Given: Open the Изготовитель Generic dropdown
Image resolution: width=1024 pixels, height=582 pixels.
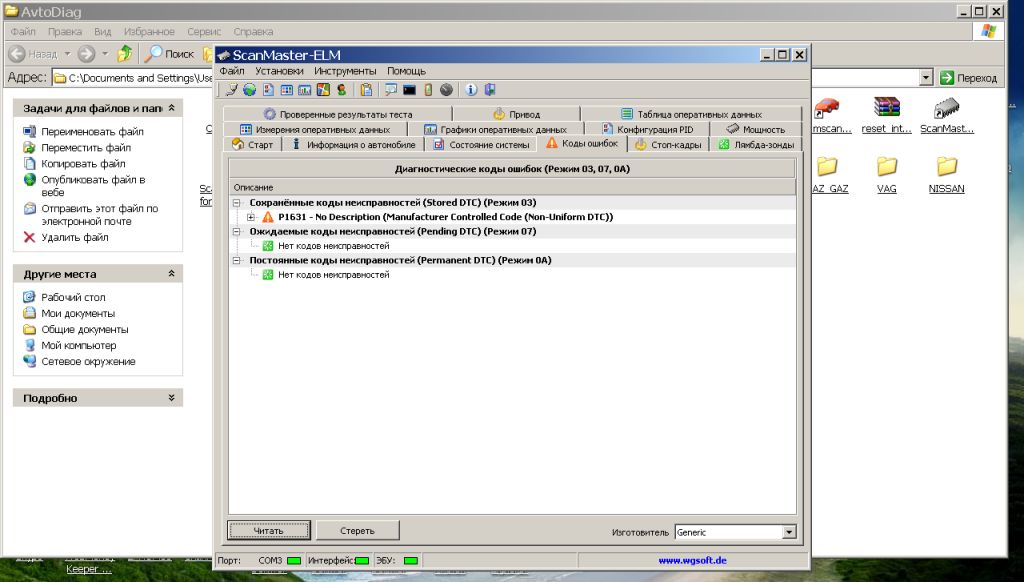Looking at the screenshot, I should [789, 532].
